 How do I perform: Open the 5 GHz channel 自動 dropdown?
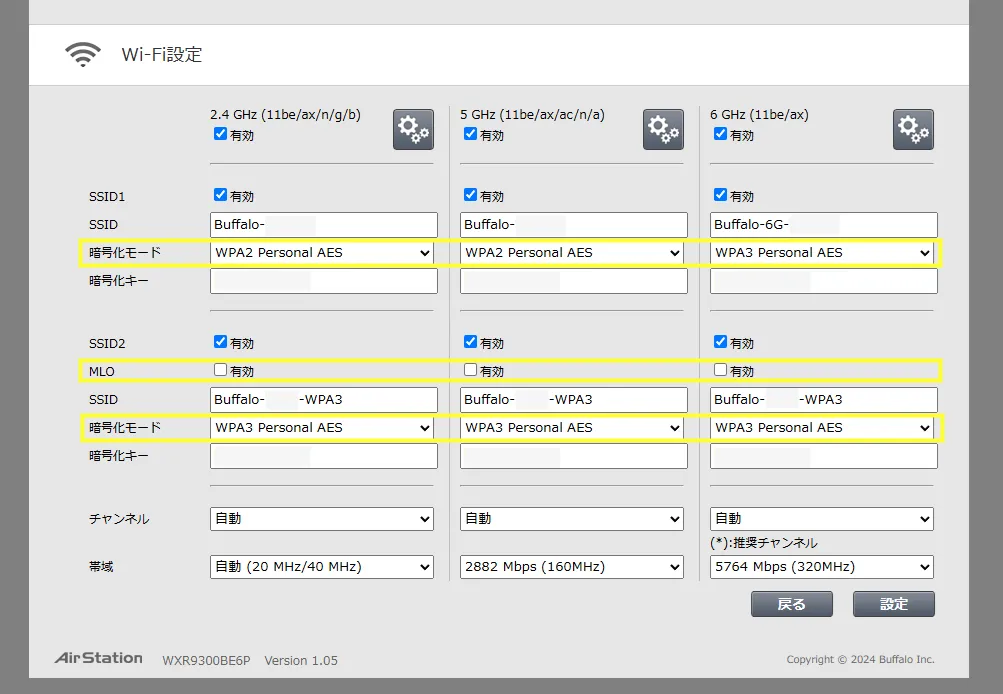(572, 519)
